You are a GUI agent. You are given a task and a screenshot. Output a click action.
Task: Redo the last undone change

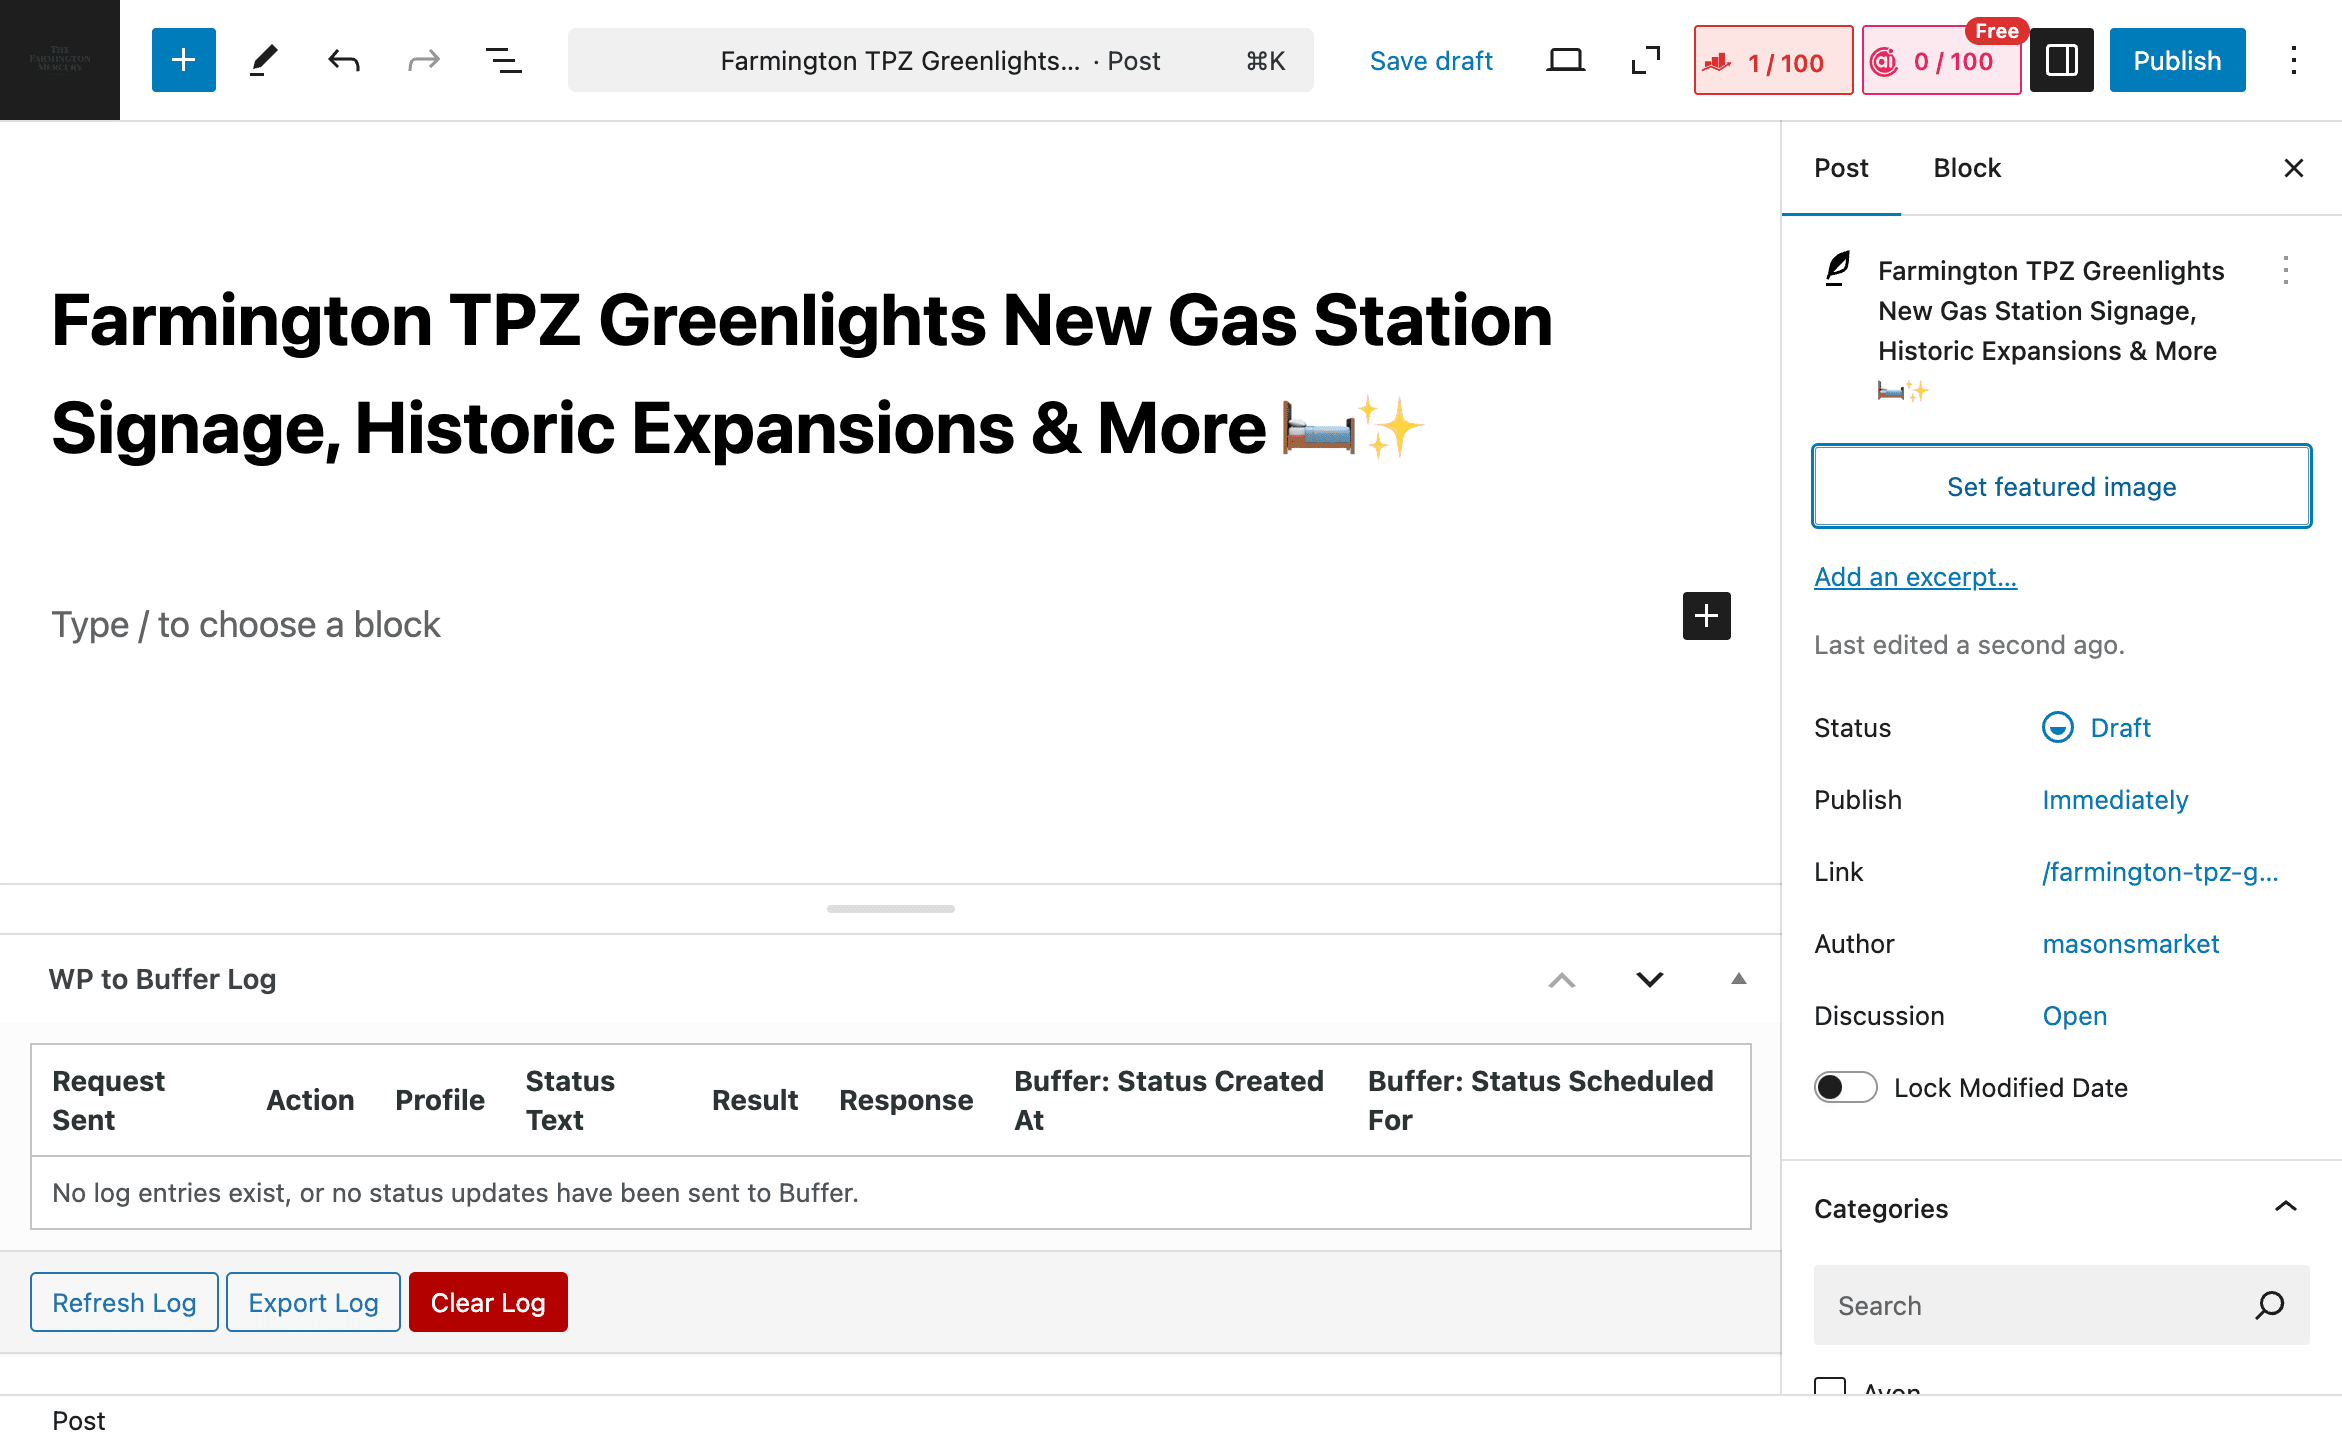click(424, 60)
